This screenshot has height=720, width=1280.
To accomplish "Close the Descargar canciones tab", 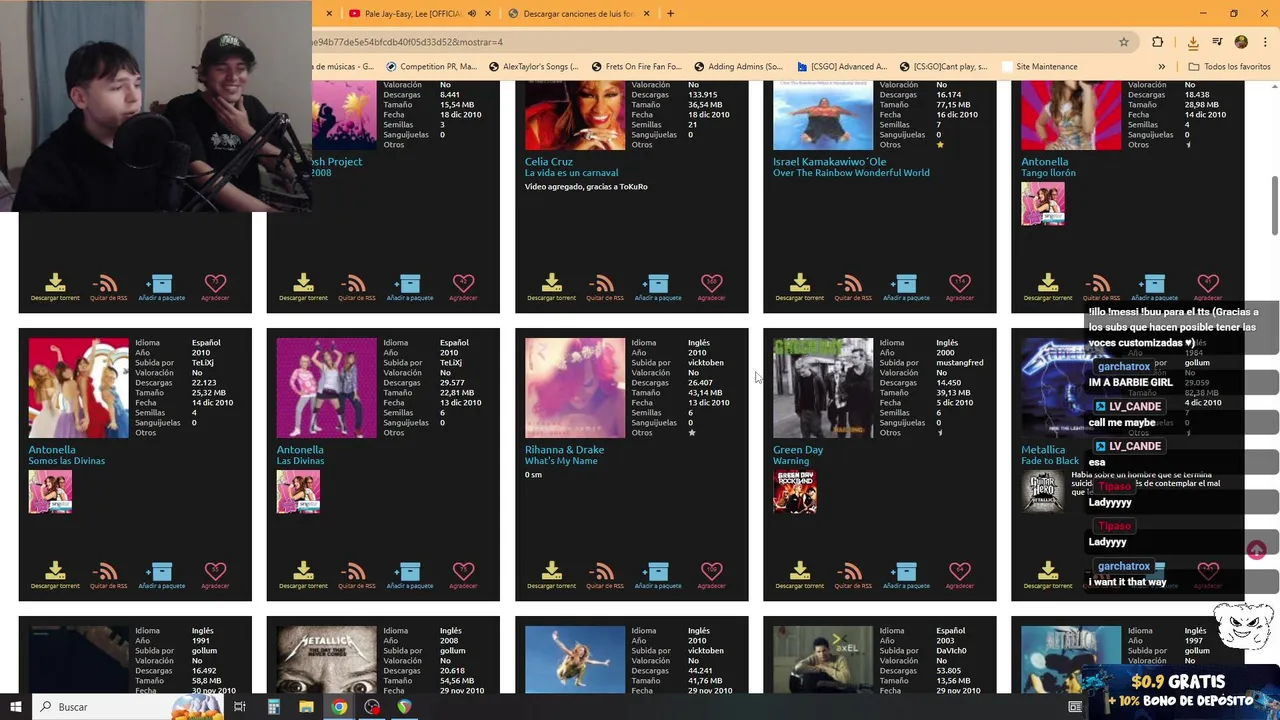I will point(646,14).
